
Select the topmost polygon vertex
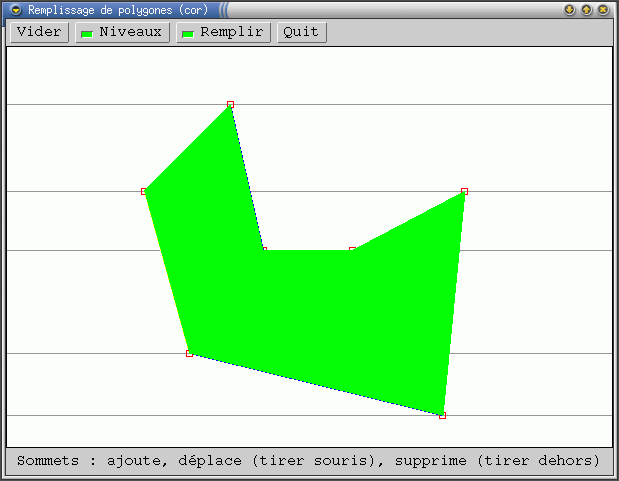[230, 104]
